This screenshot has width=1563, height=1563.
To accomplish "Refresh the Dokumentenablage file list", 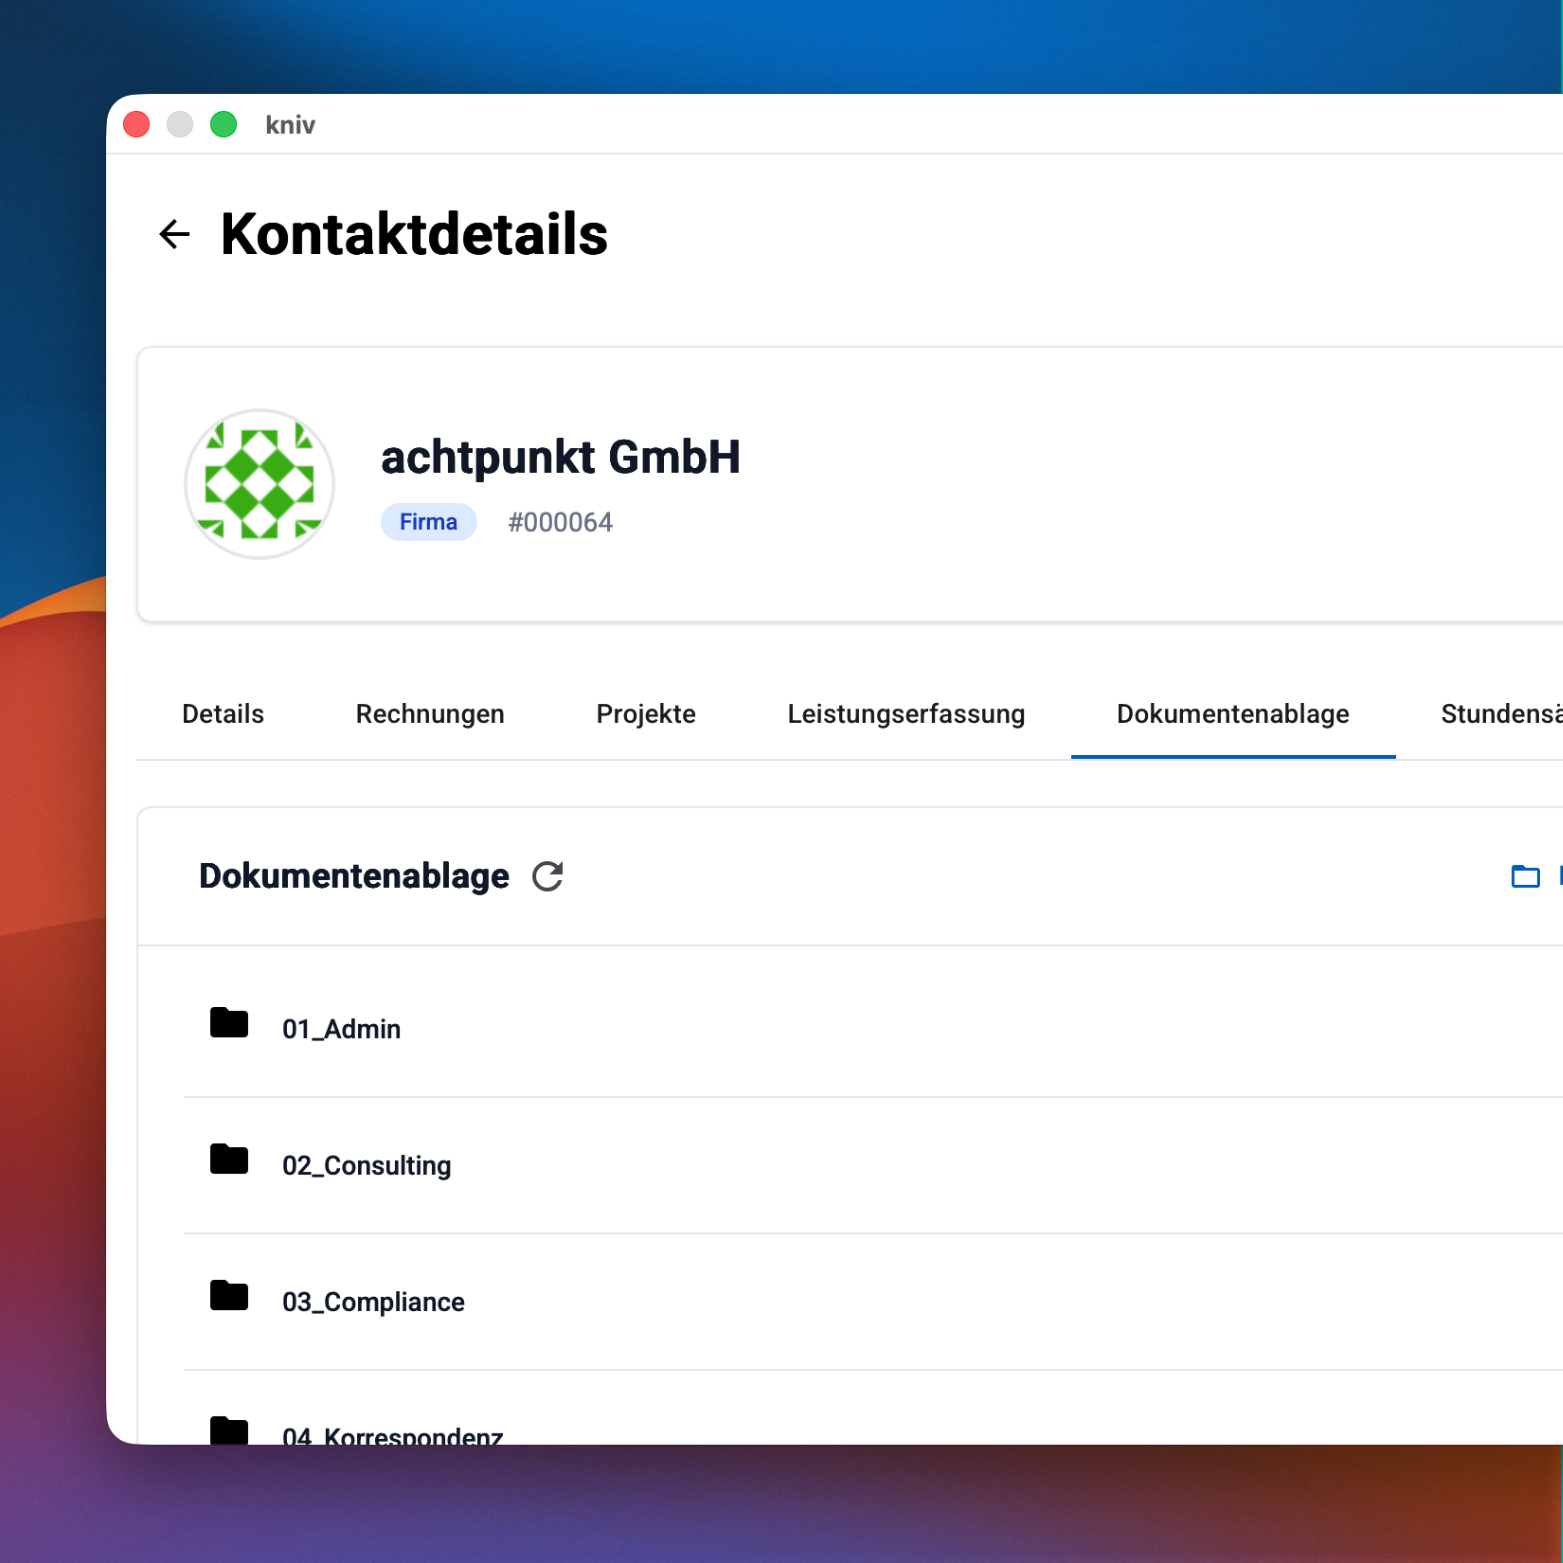I will pyautogui.click(x=547, y=876).
